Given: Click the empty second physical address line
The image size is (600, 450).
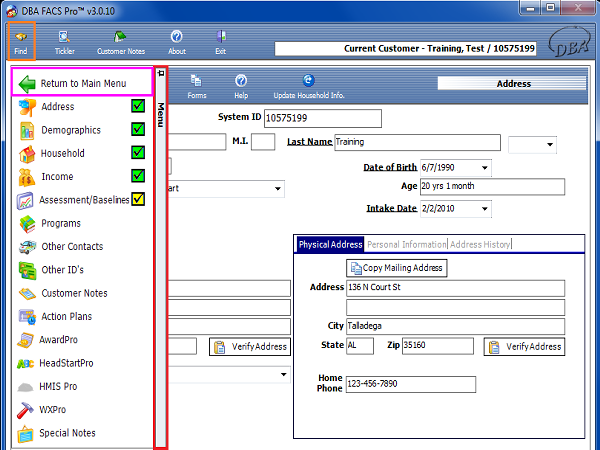Looking at the screenshot, I should click(x=455, y=307).
